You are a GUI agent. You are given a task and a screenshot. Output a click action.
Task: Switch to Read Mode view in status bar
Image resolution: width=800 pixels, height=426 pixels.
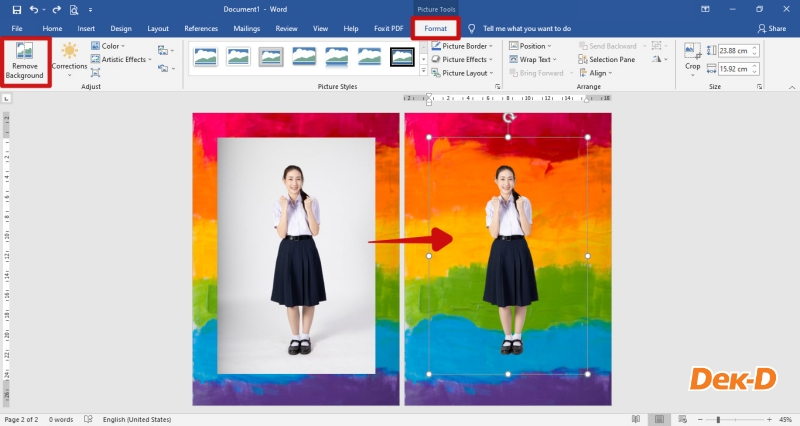[x=635, y=419]
